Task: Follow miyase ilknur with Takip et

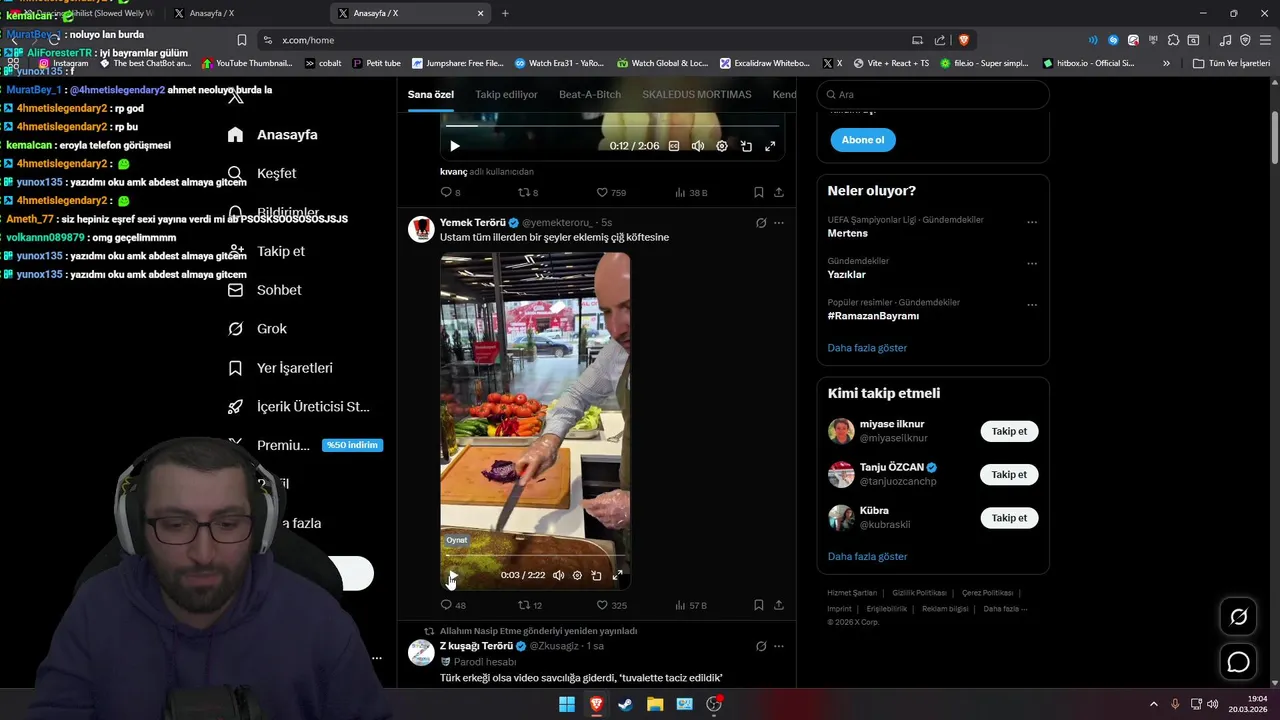Action: [x=1009, y=431]
